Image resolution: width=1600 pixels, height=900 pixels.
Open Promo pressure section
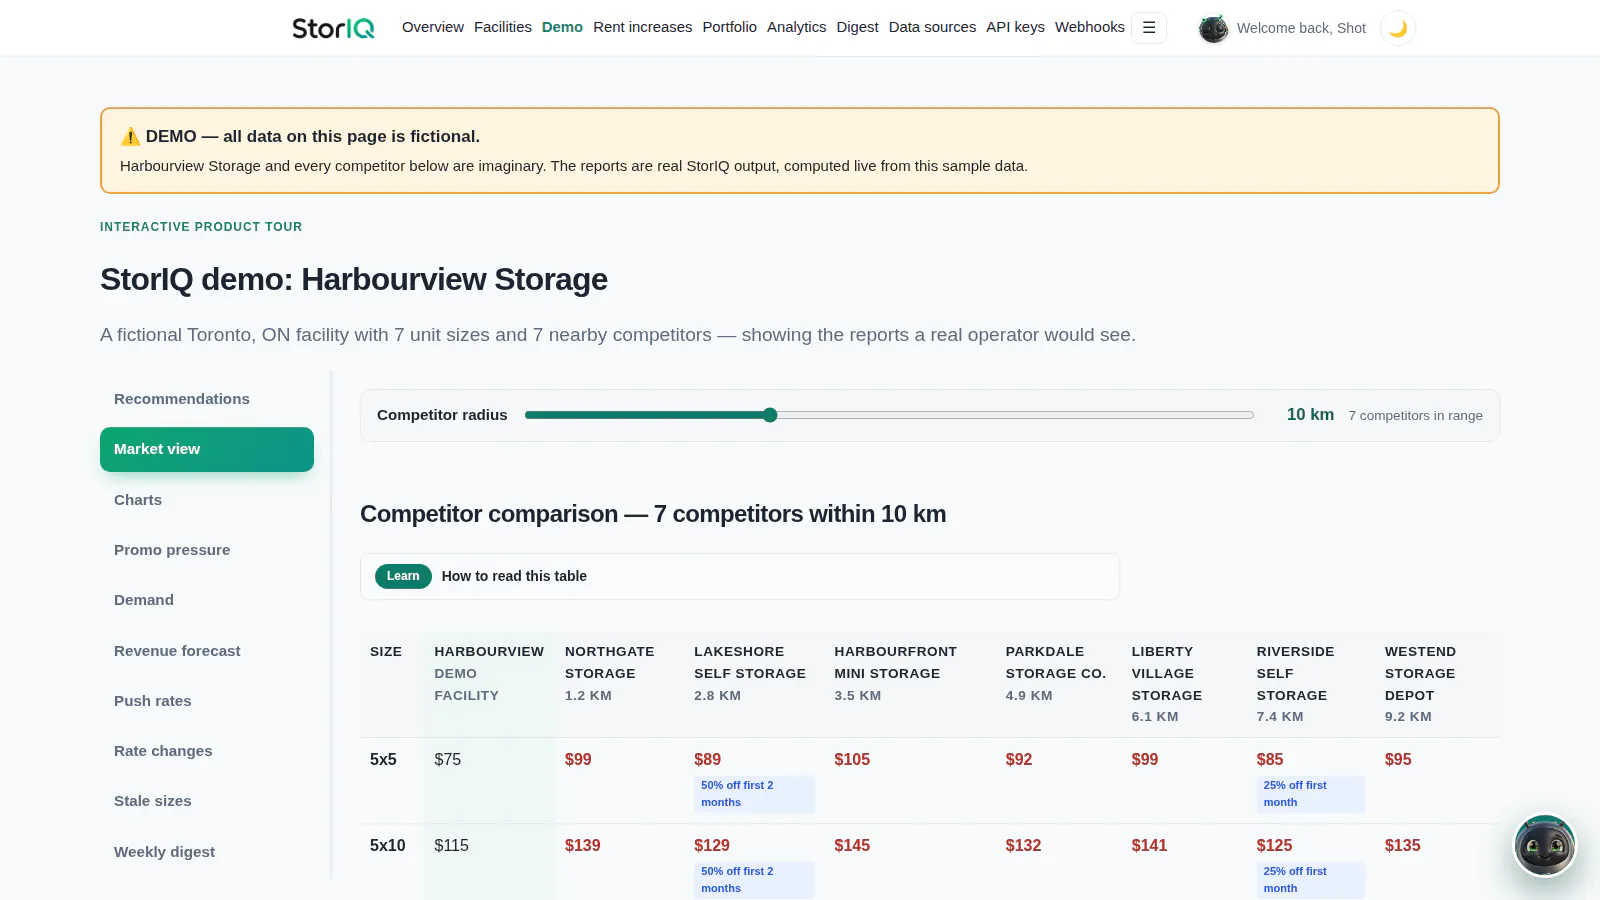pyautogui.click(x=207, y=550)
